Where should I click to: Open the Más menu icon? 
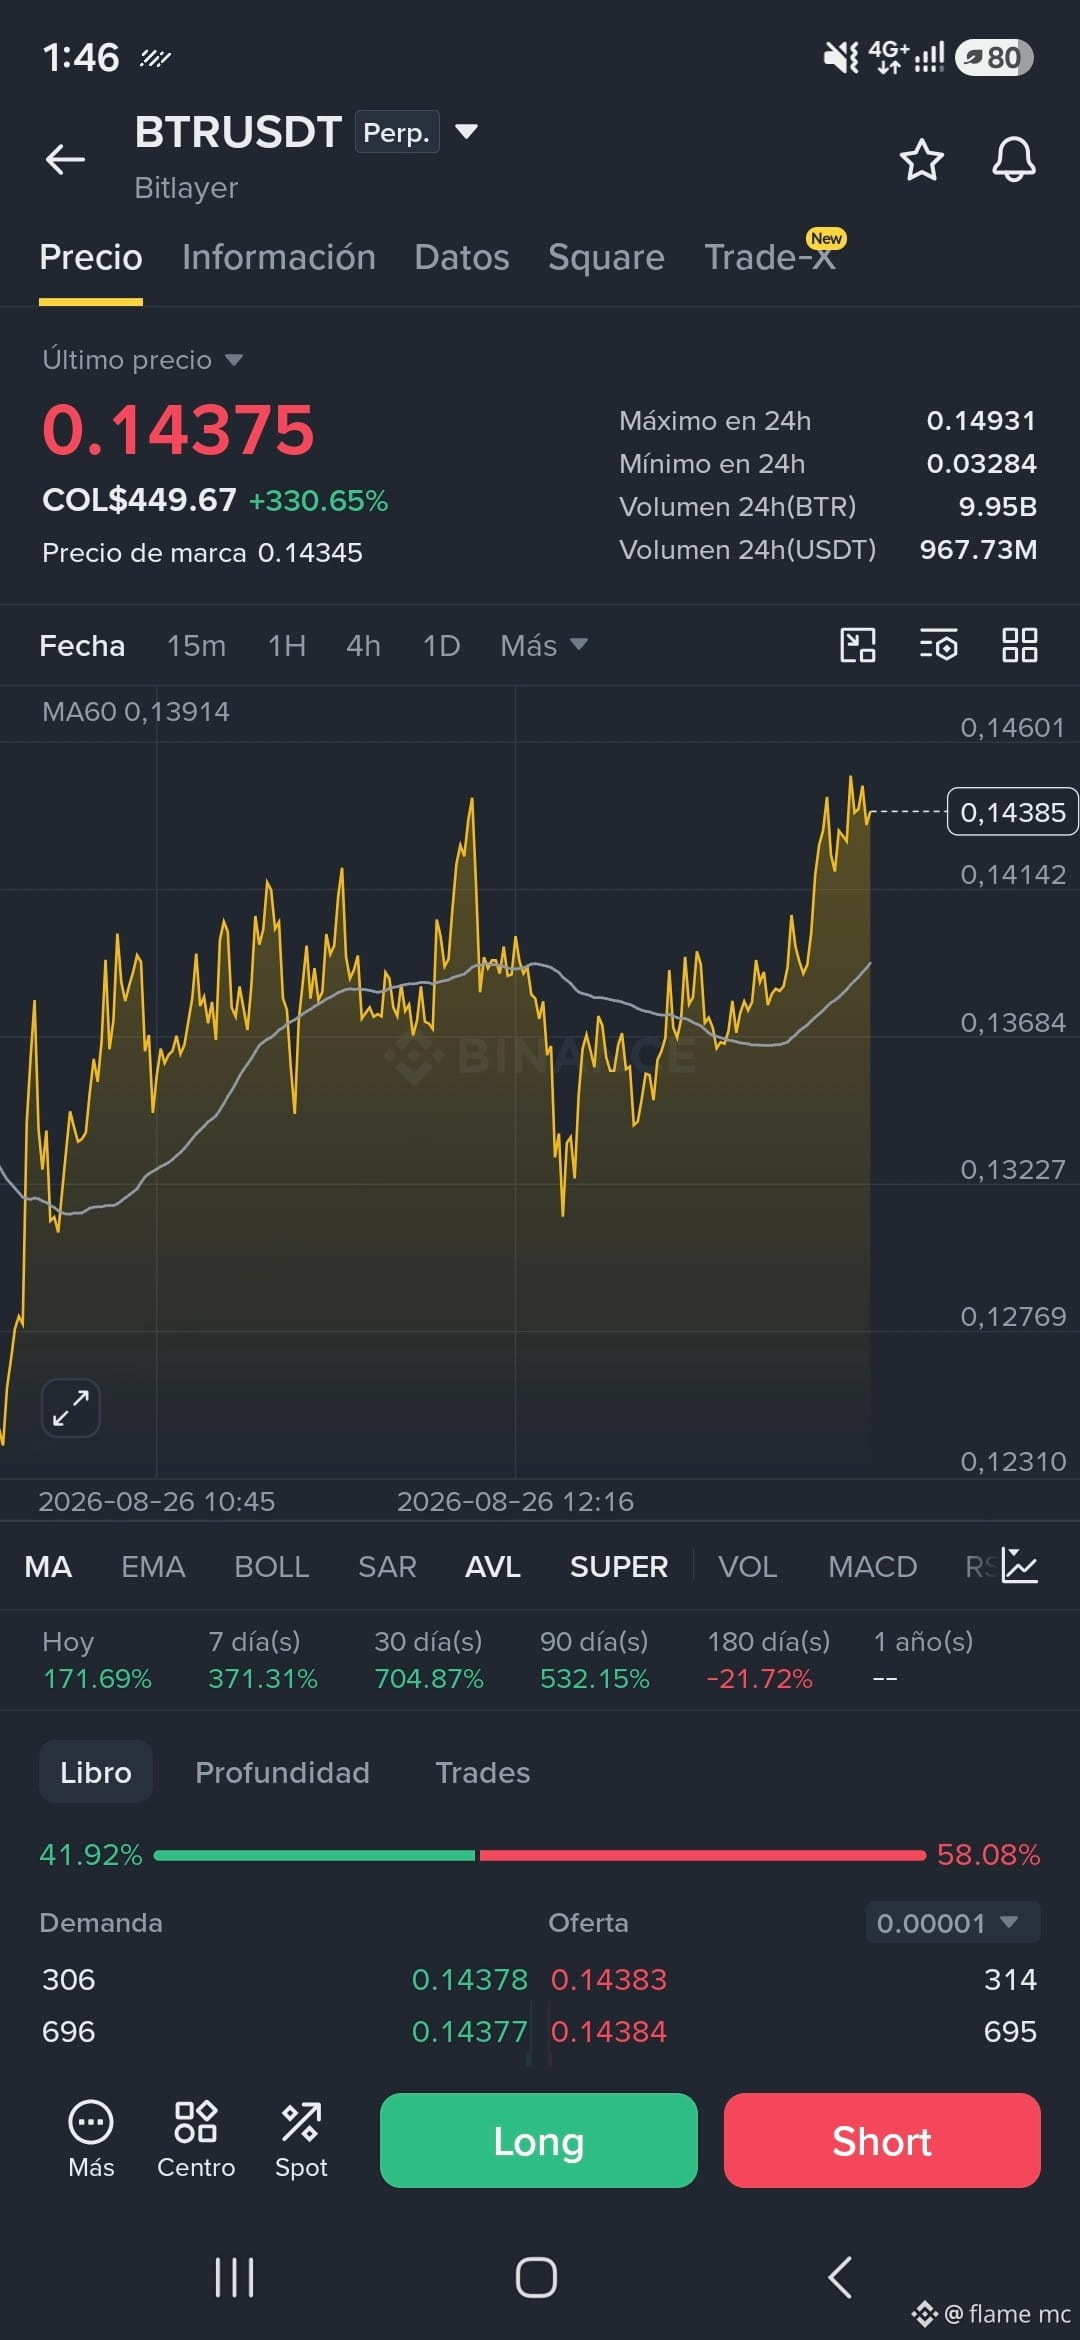[x=91, y=2139]
